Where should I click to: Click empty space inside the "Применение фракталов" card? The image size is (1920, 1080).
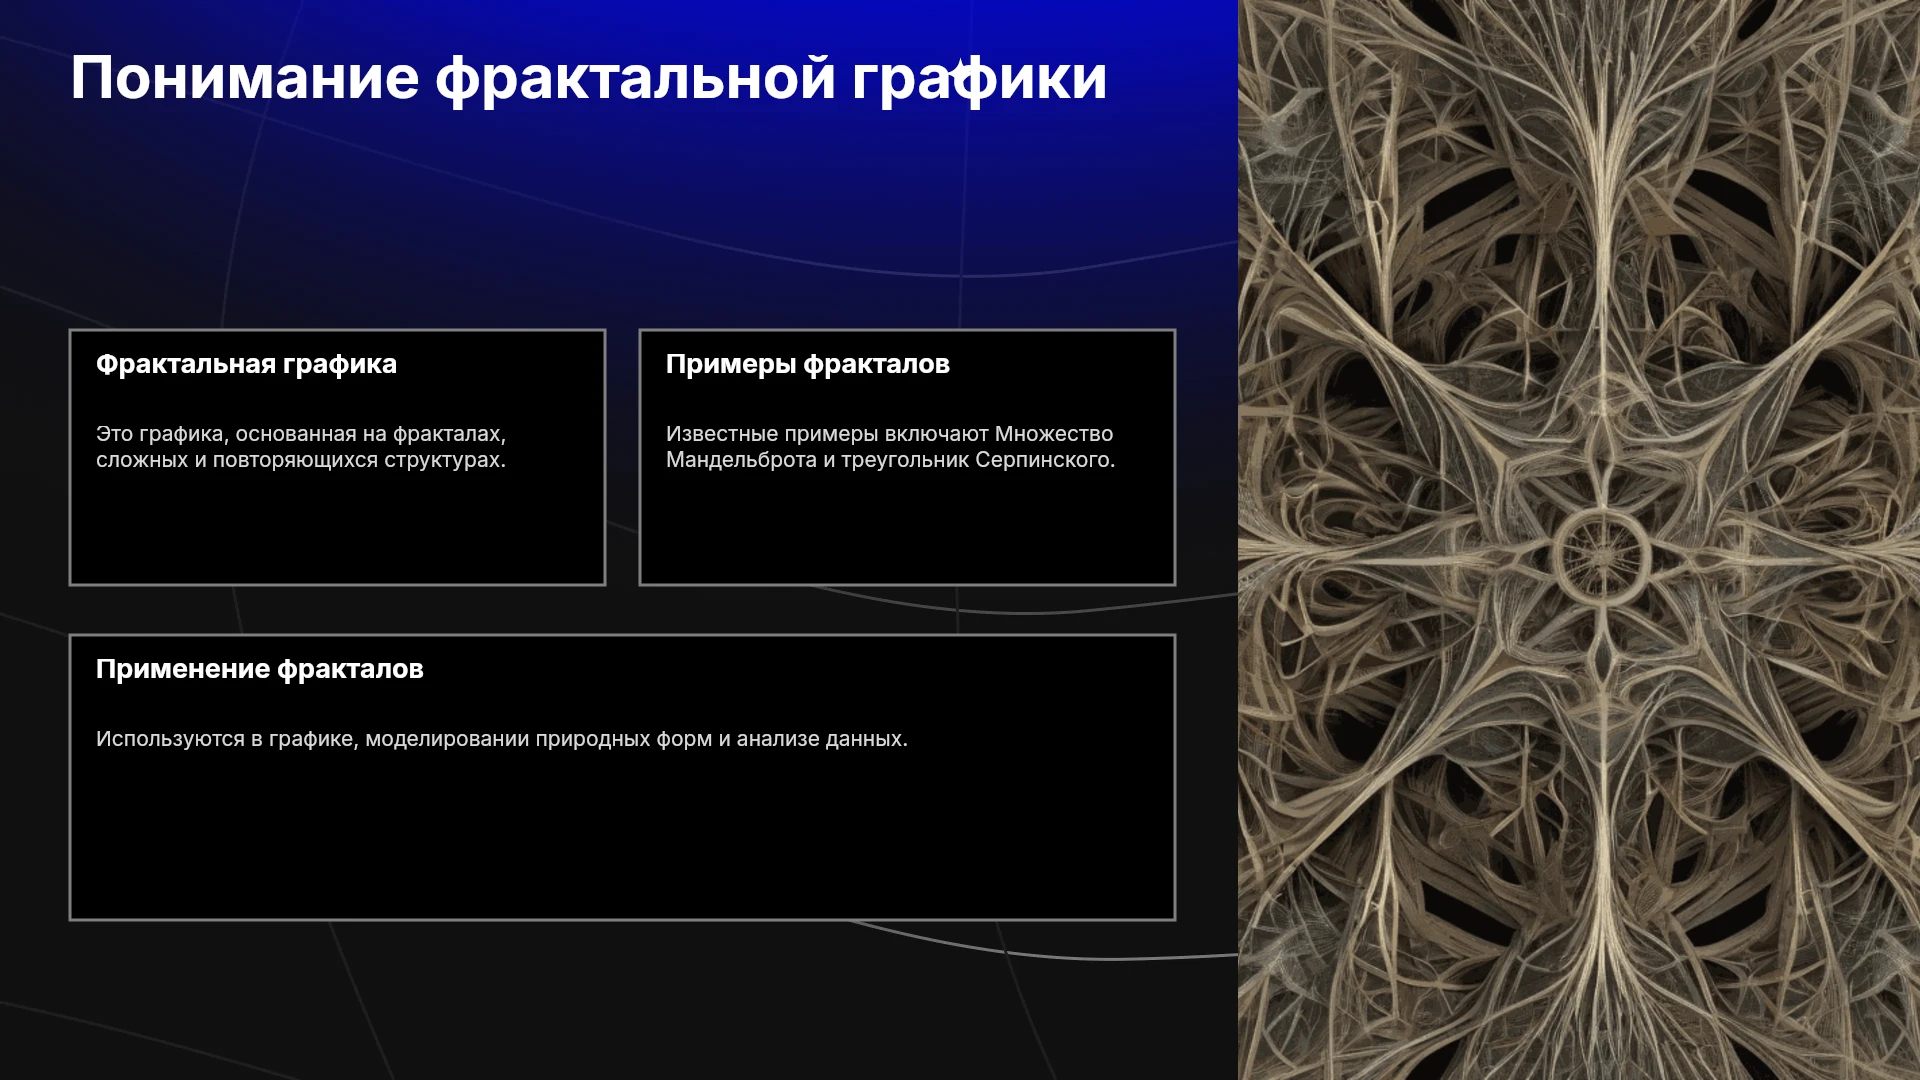[x=622, y=840]
